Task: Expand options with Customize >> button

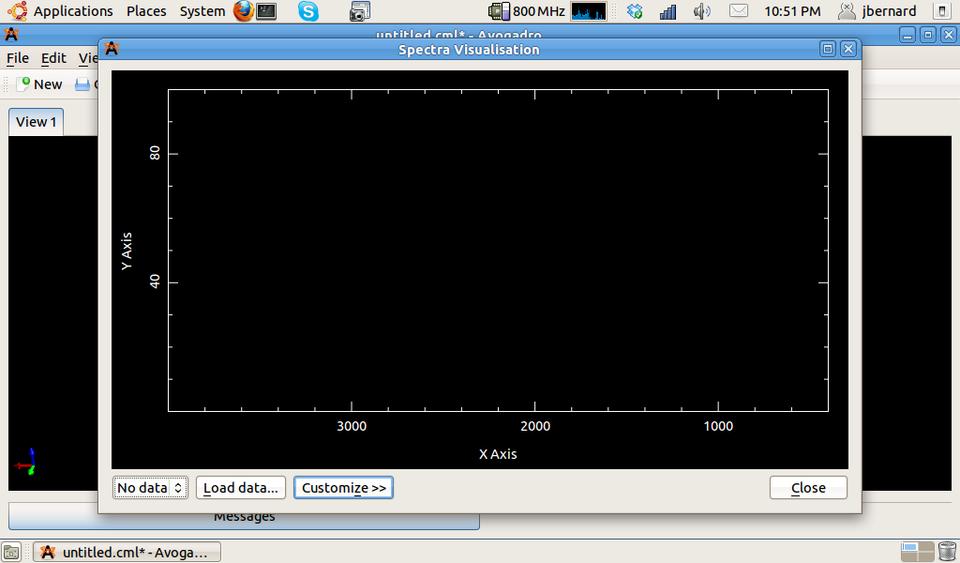Action: tap(343, 488)
